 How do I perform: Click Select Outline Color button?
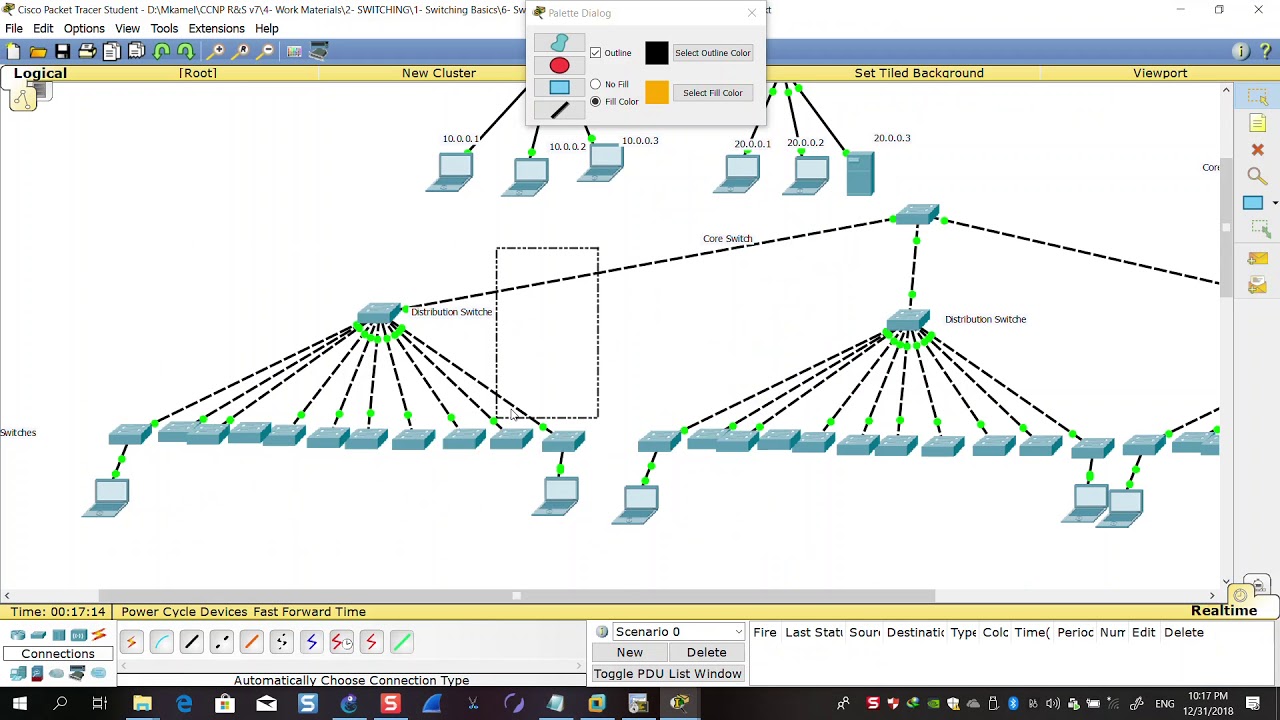click(712, 53)
